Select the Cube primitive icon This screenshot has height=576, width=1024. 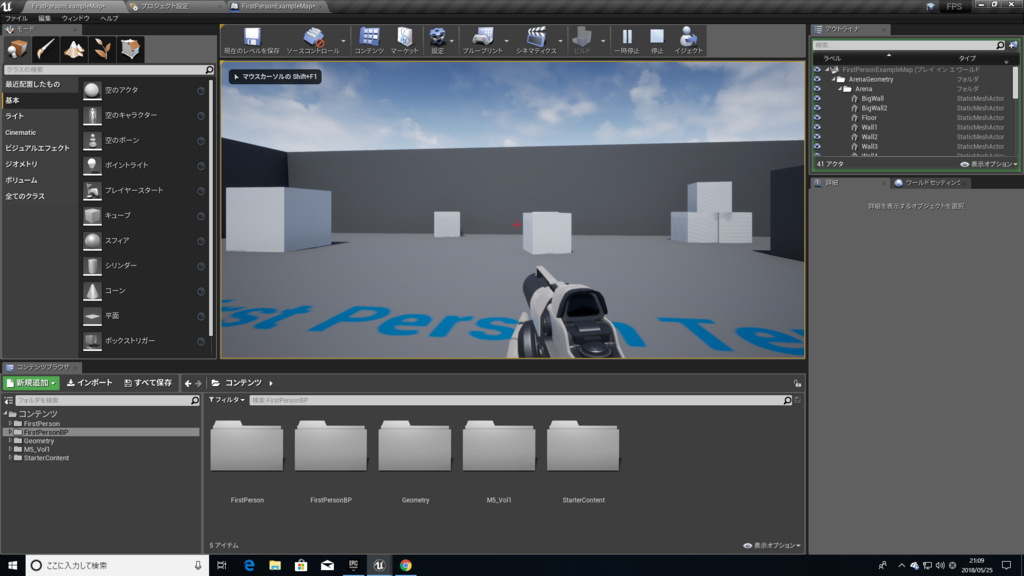point(92,216)
